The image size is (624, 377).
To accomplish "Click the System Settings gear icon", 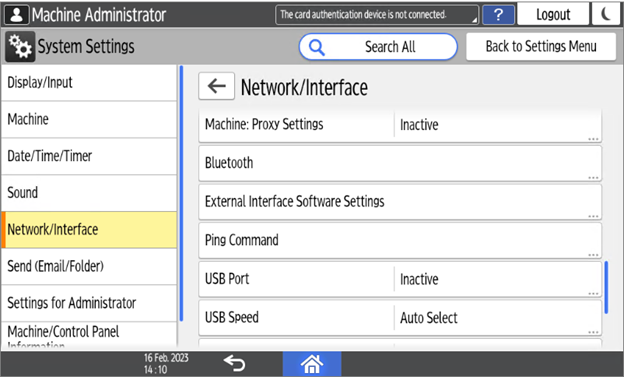I will 20,47.
